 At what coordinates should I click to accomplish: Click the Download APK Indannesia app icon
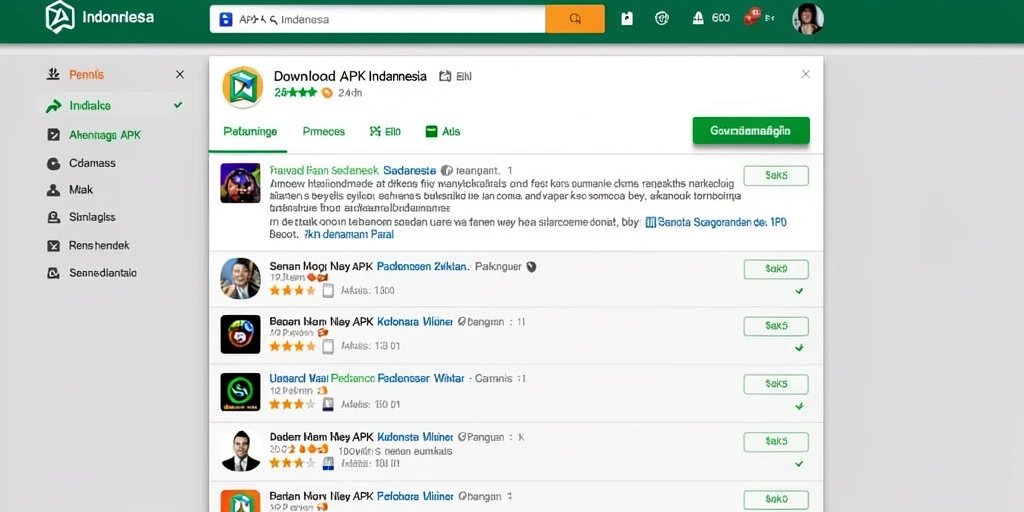pyautogui.click(x=242, y=87)
